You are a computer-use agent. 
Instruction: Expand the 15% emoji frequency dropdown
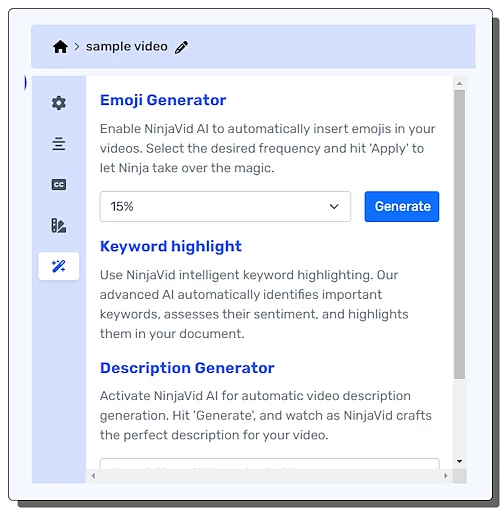pos(225,206)
